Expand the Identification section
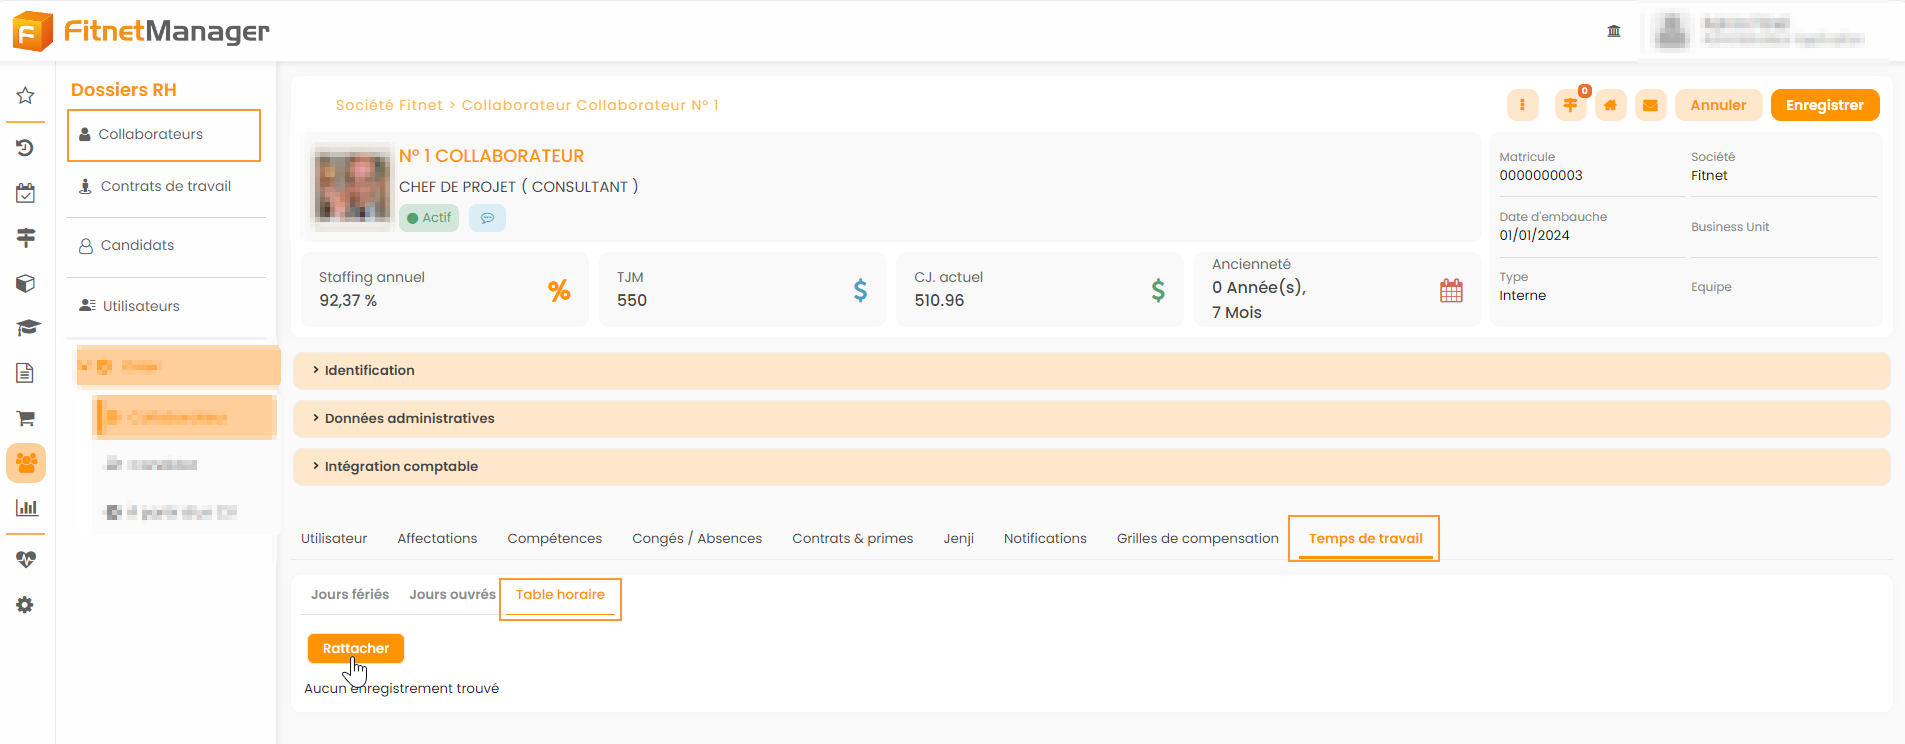 coord(369,370)
